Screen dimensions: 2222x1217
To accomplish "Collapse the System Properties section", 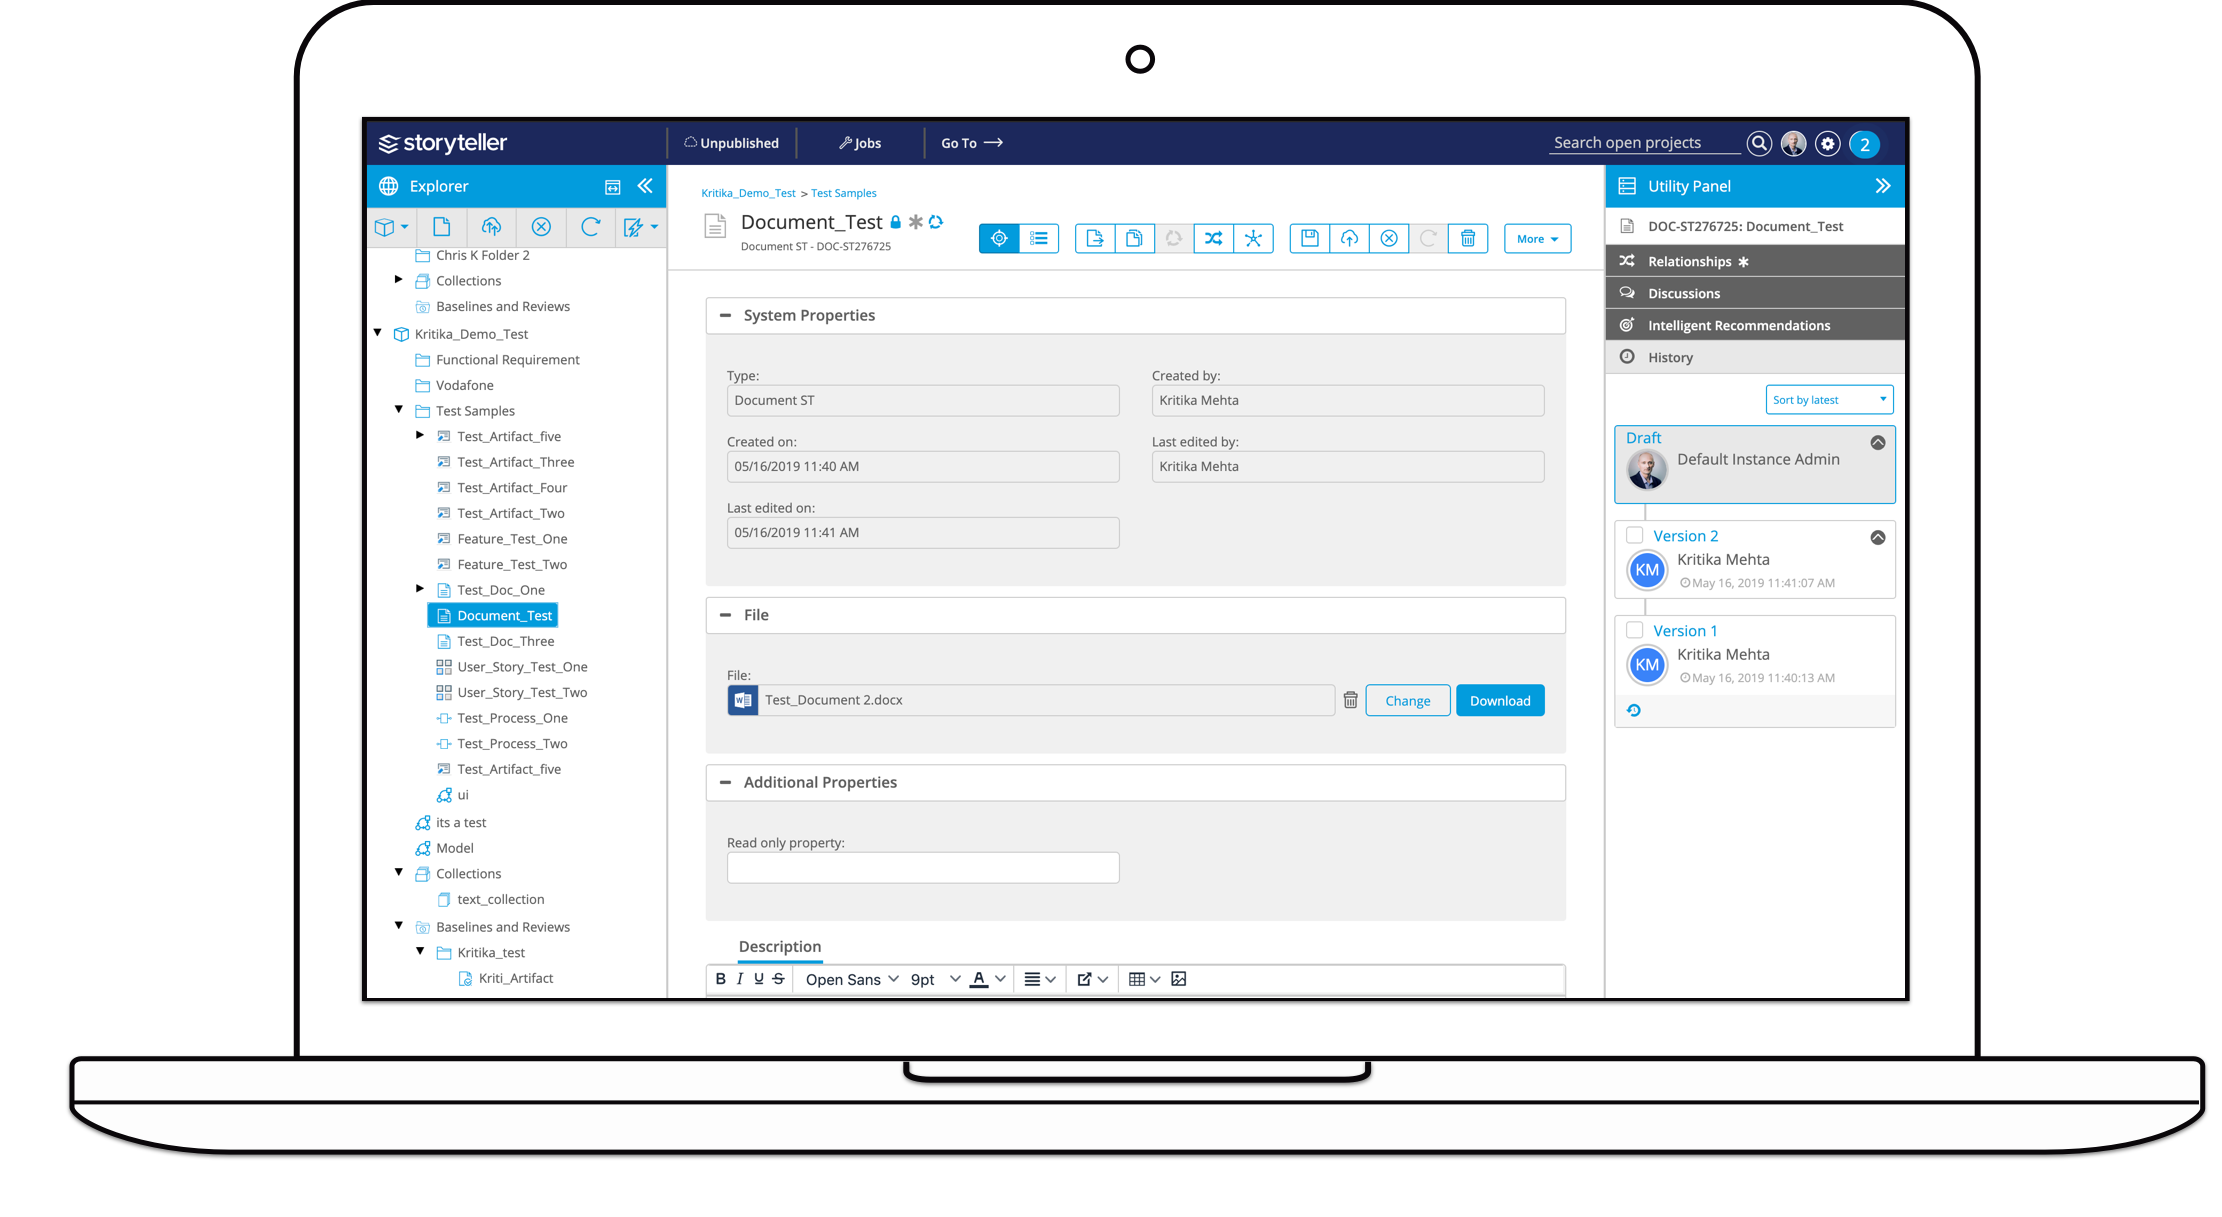I will pos(725,315).
